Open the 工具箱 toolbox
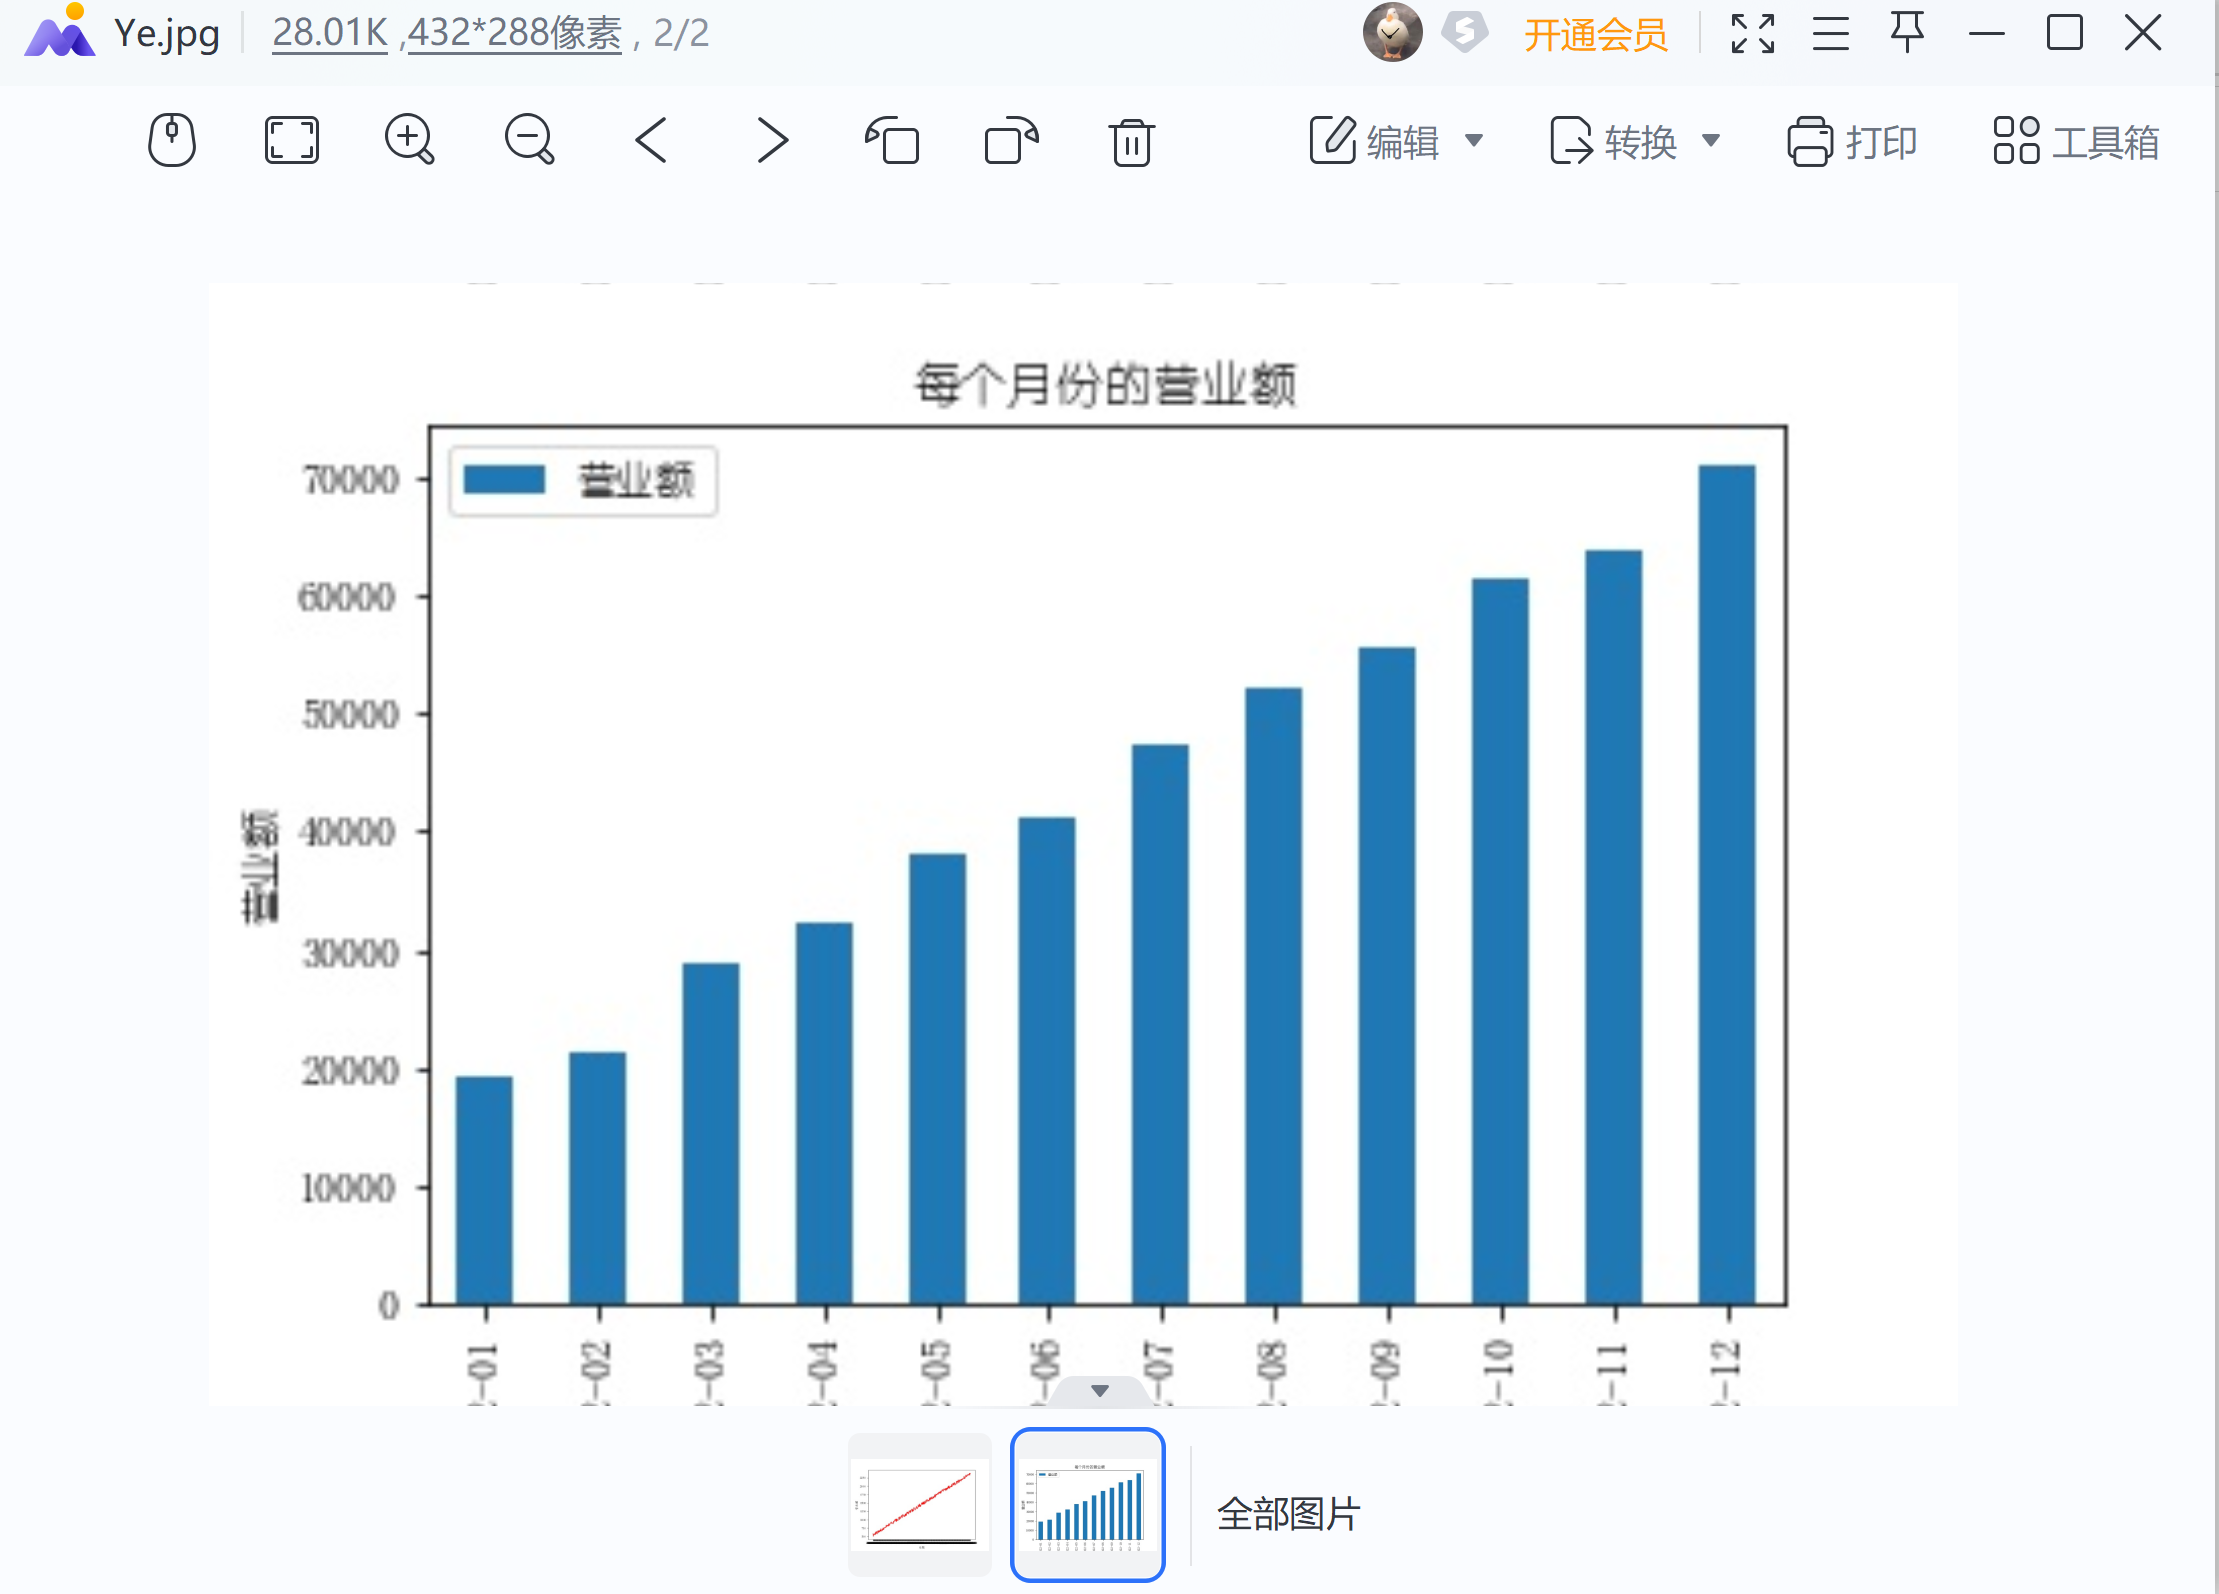Viewport: 2219px width, 1594px height. [x=2076, y=141]
